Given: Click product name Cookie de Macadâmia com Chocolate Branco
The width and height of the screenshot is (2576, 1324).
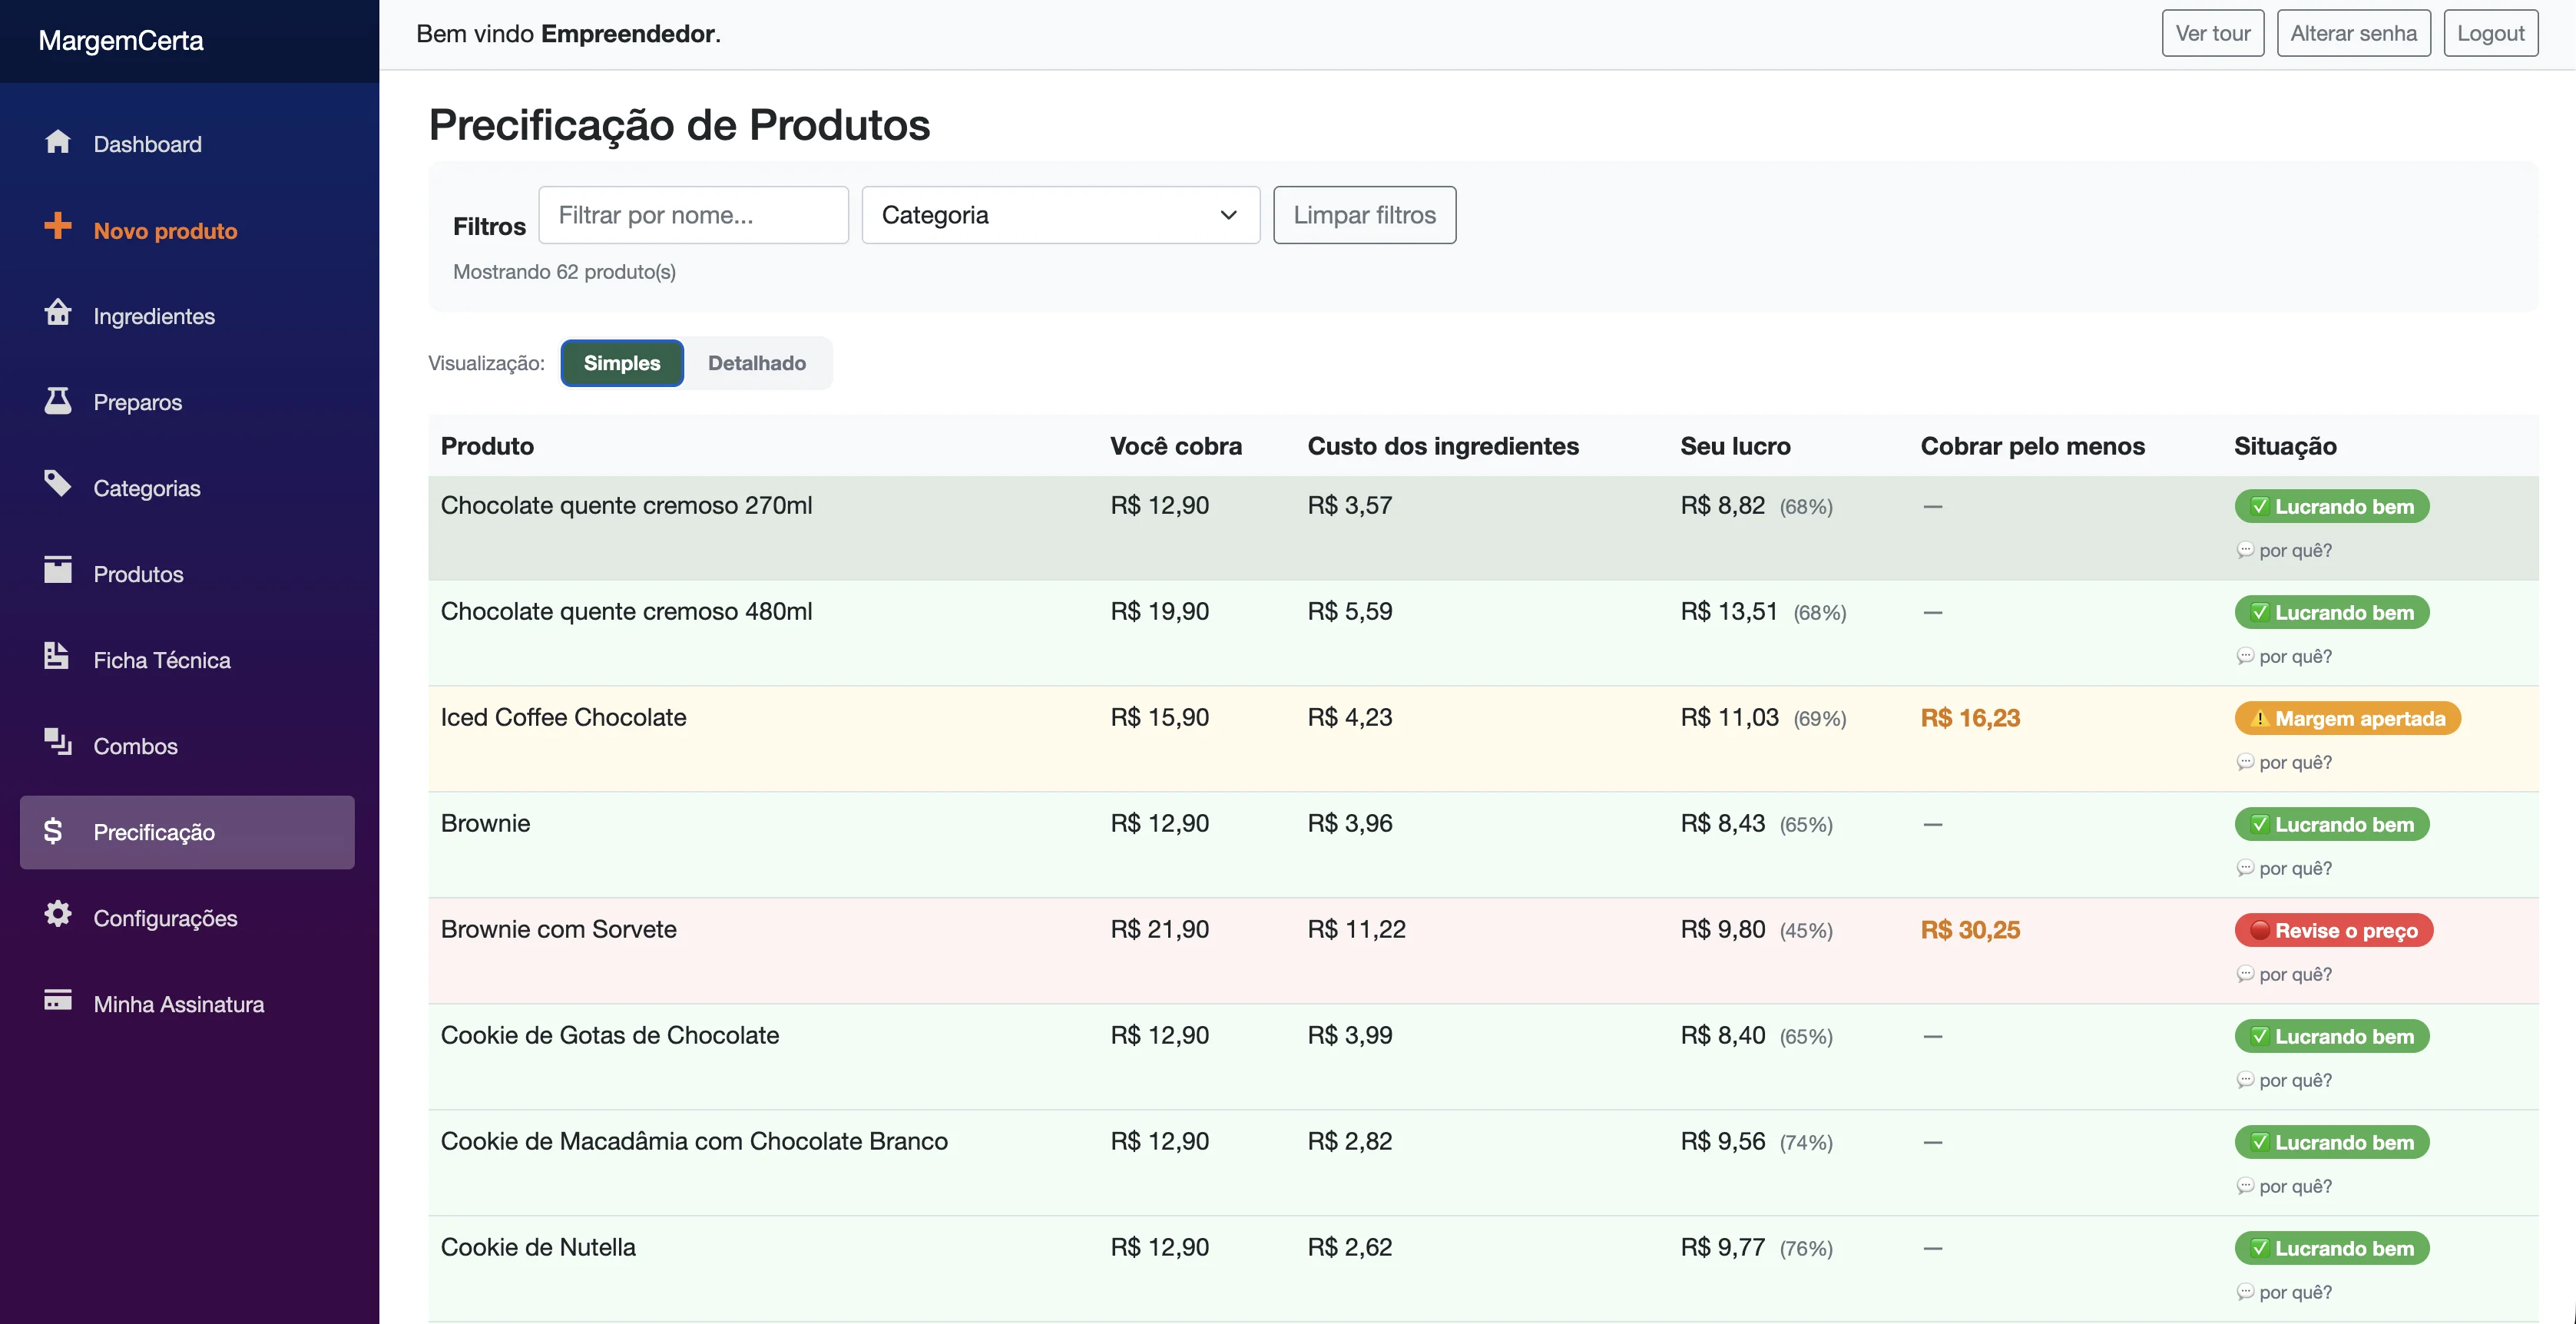Looking at the screenshot, I should click(694, 1141).
